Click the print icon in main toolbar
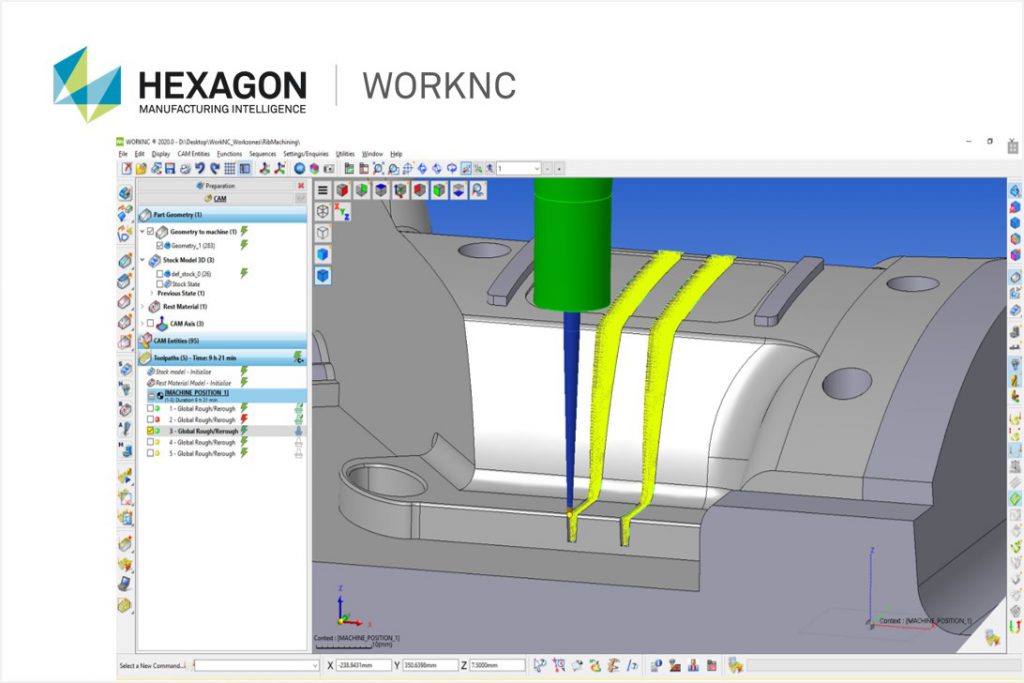The width and height of the screenshot is (1024, 683). click(x=185, y=168)
